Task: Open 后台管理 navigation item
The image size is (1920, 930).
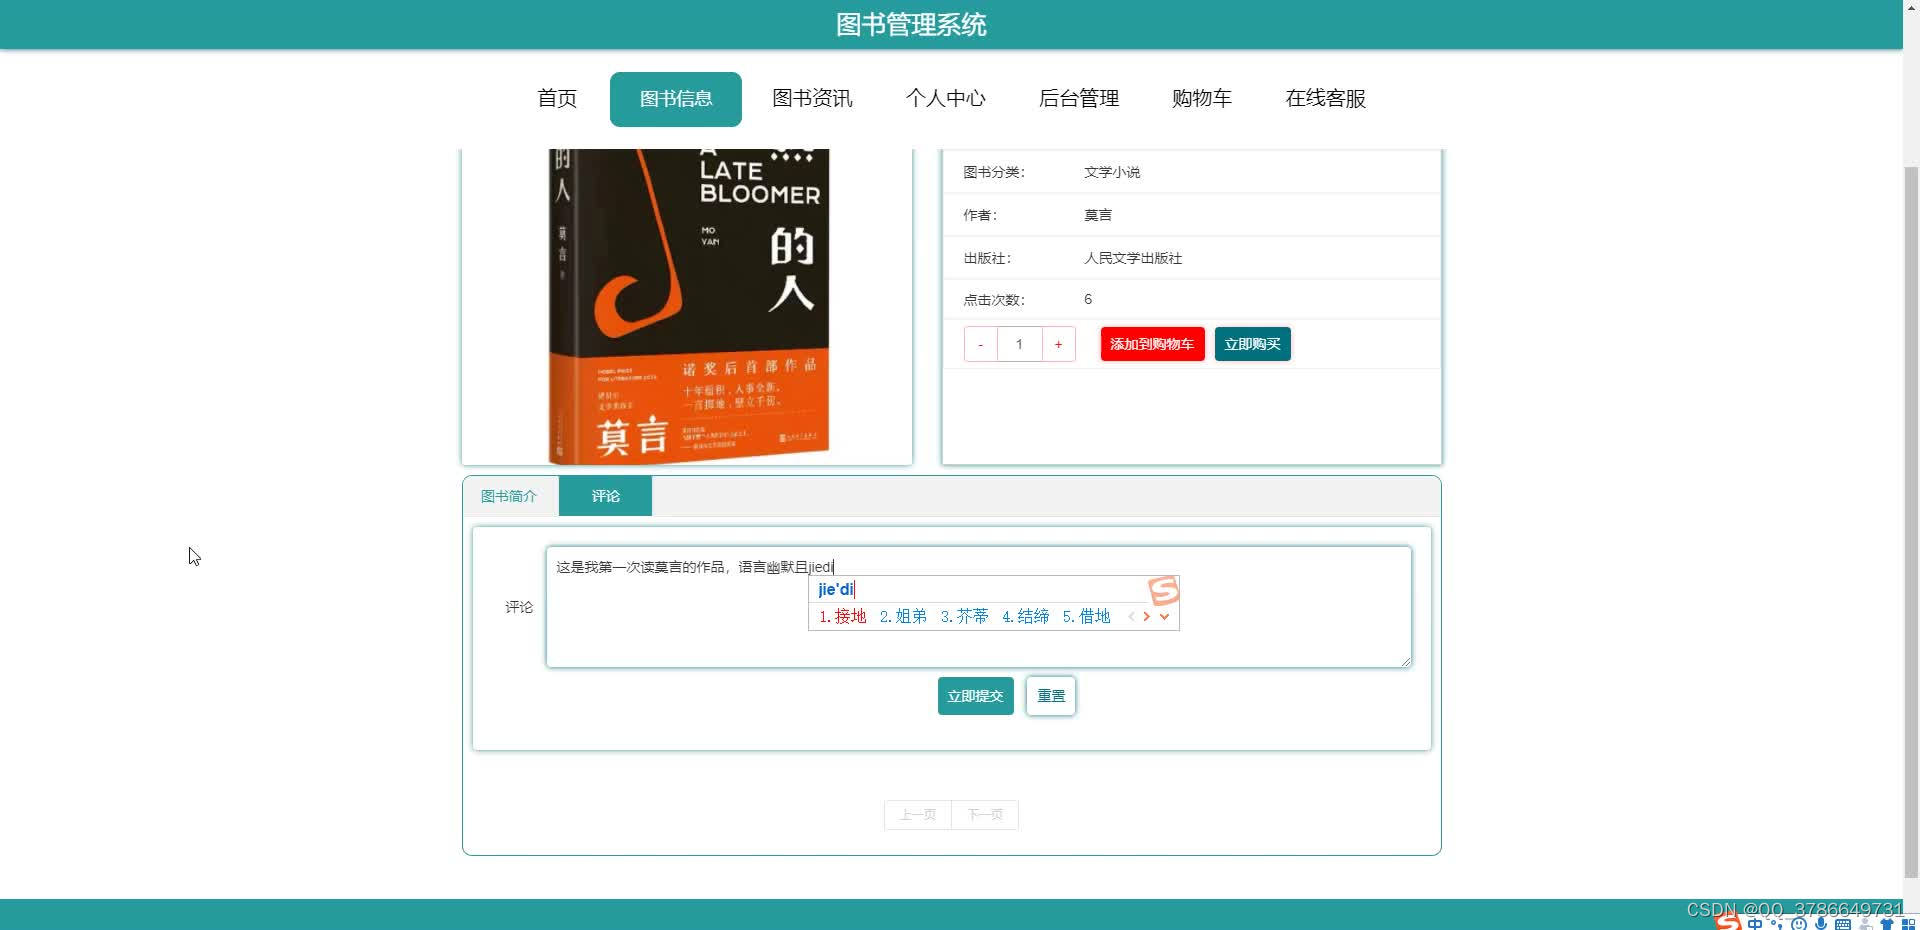Action: tap(1078, 98)
